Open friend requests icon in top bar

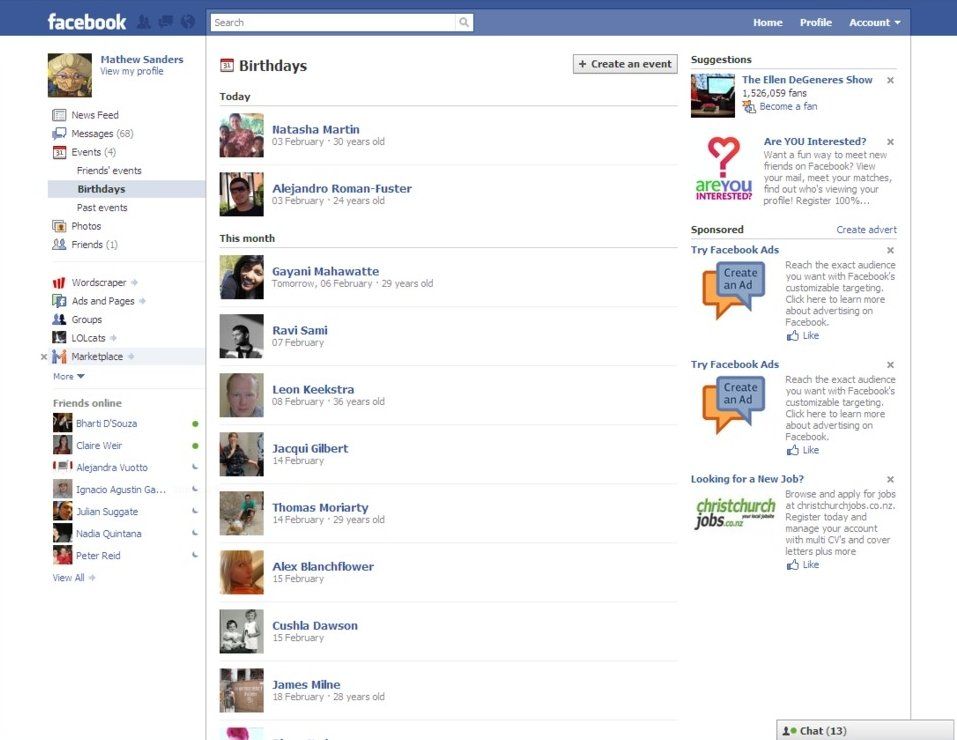click(x=143, y=22)
